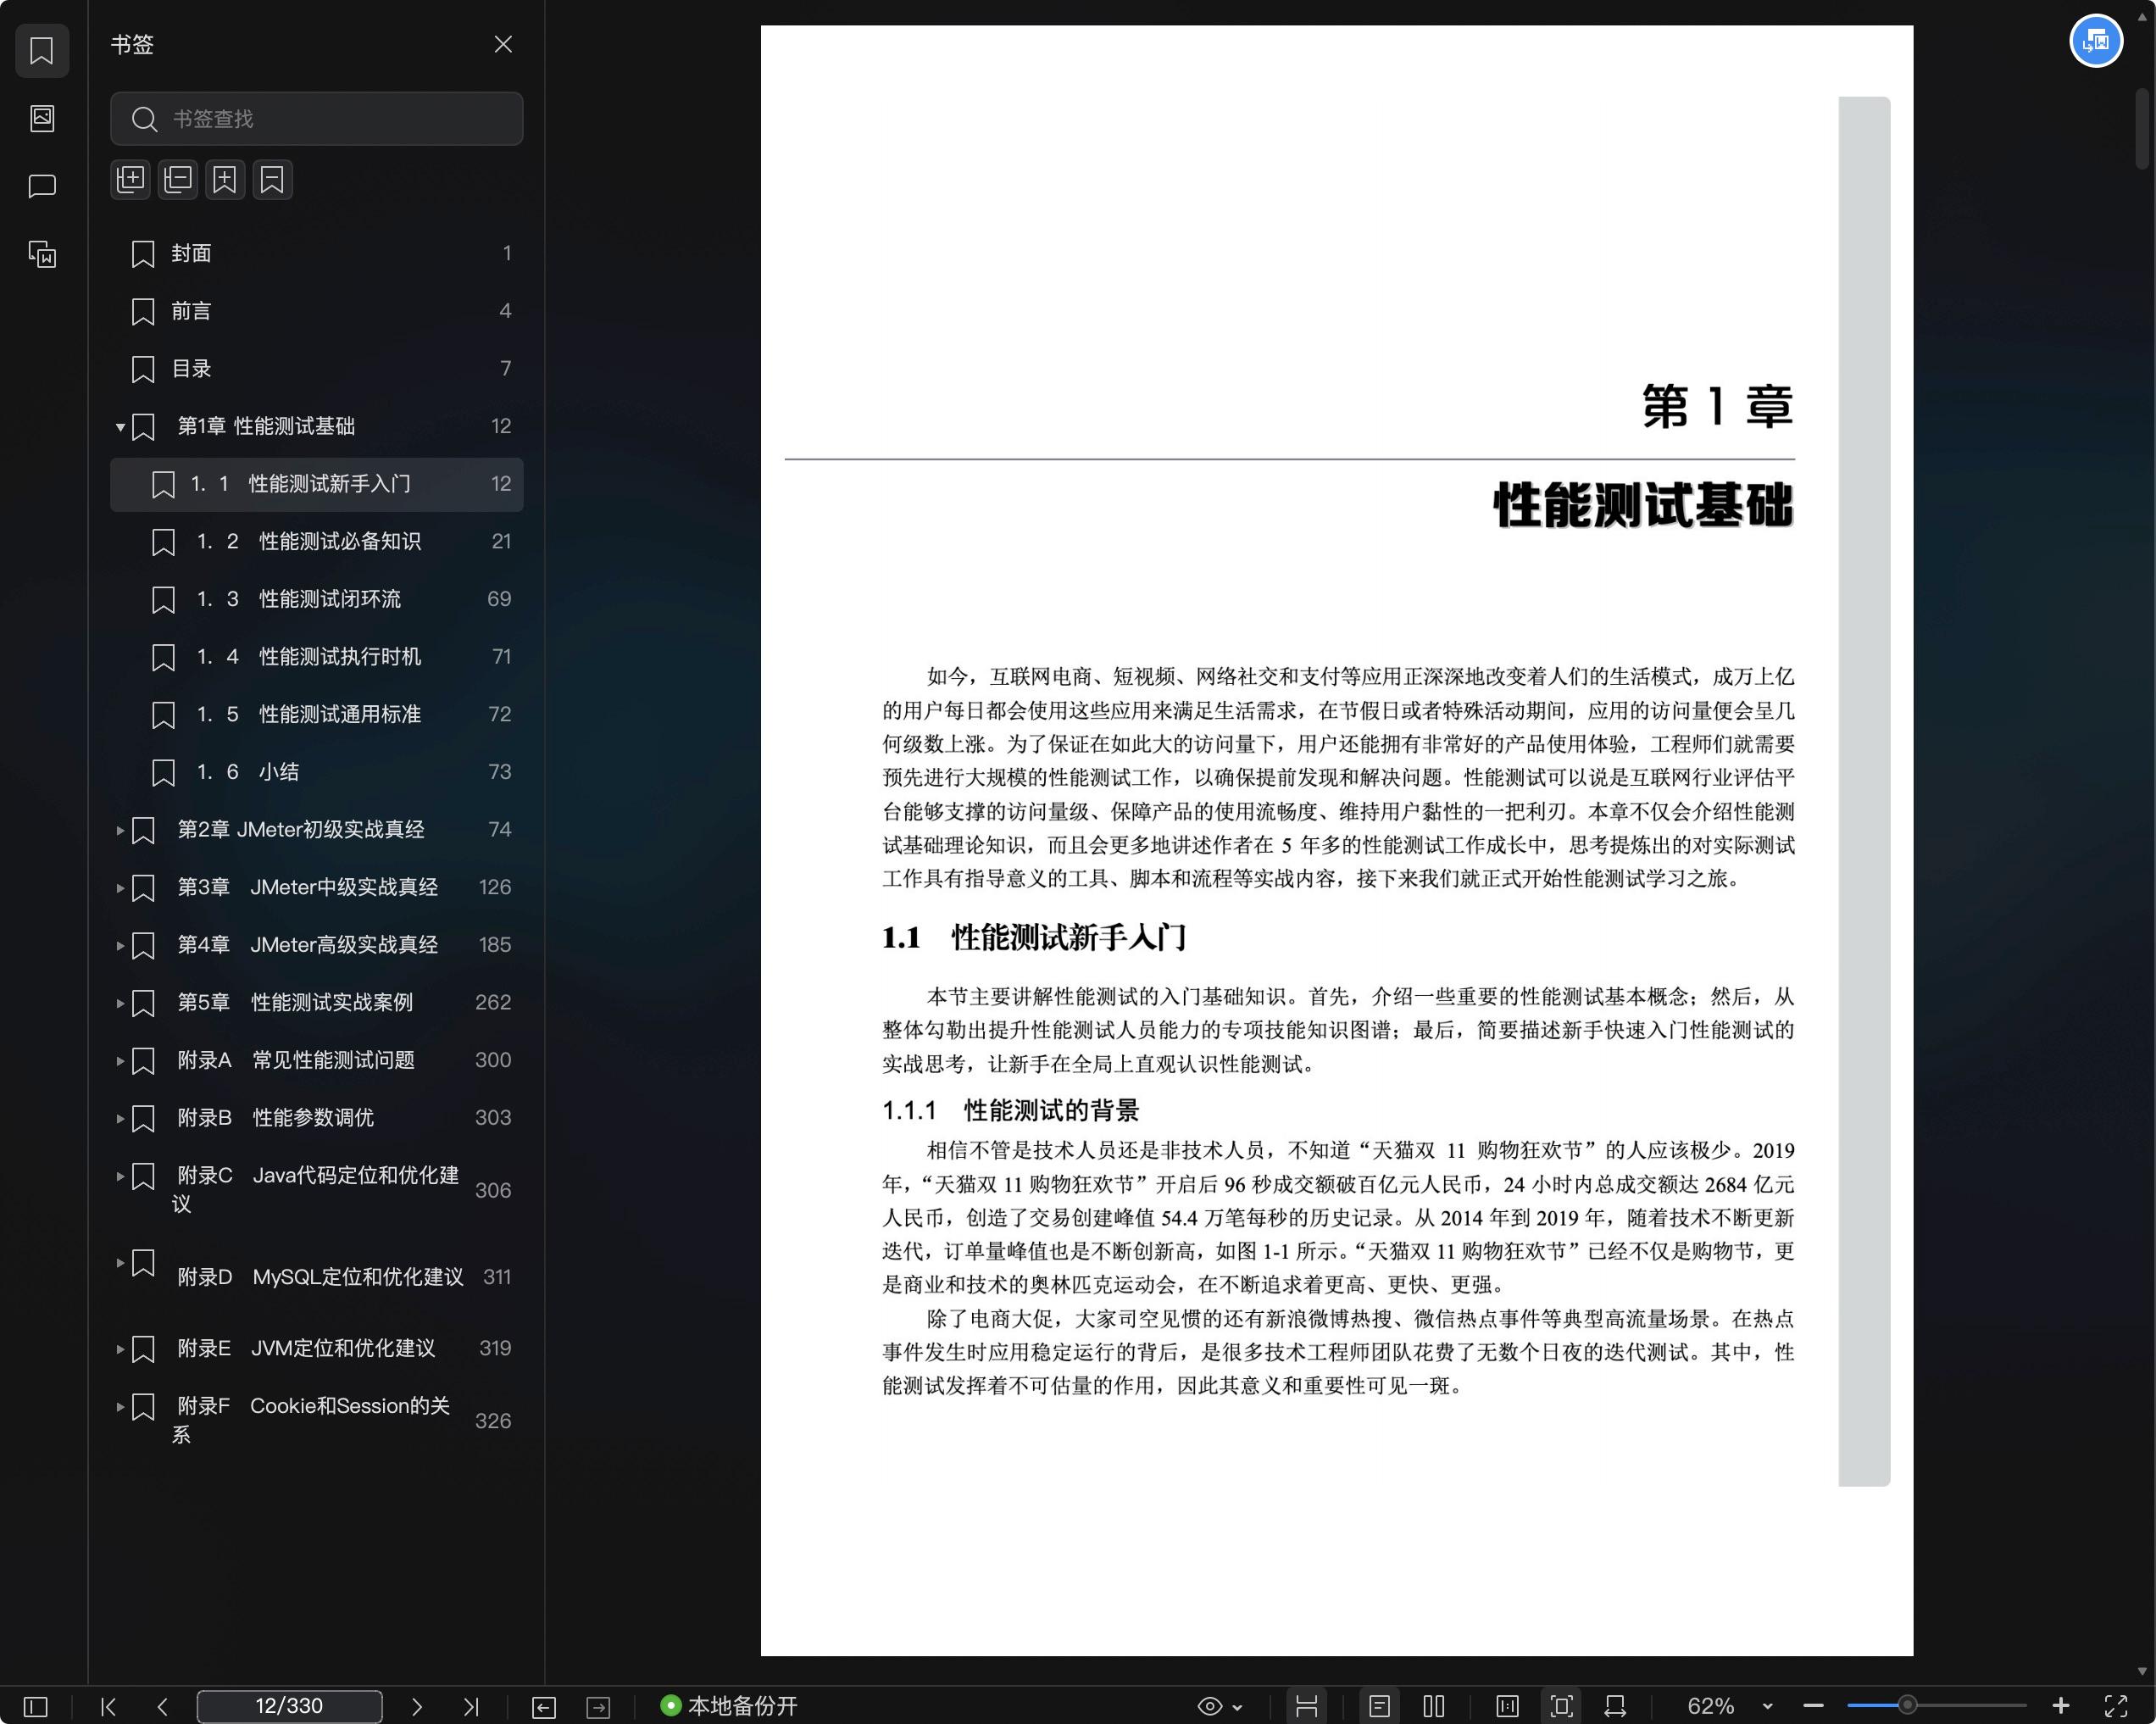This screenshot has width=2156, height=1724.
Task: Click the actual size icon
Action: [x=1507, y=1706]
